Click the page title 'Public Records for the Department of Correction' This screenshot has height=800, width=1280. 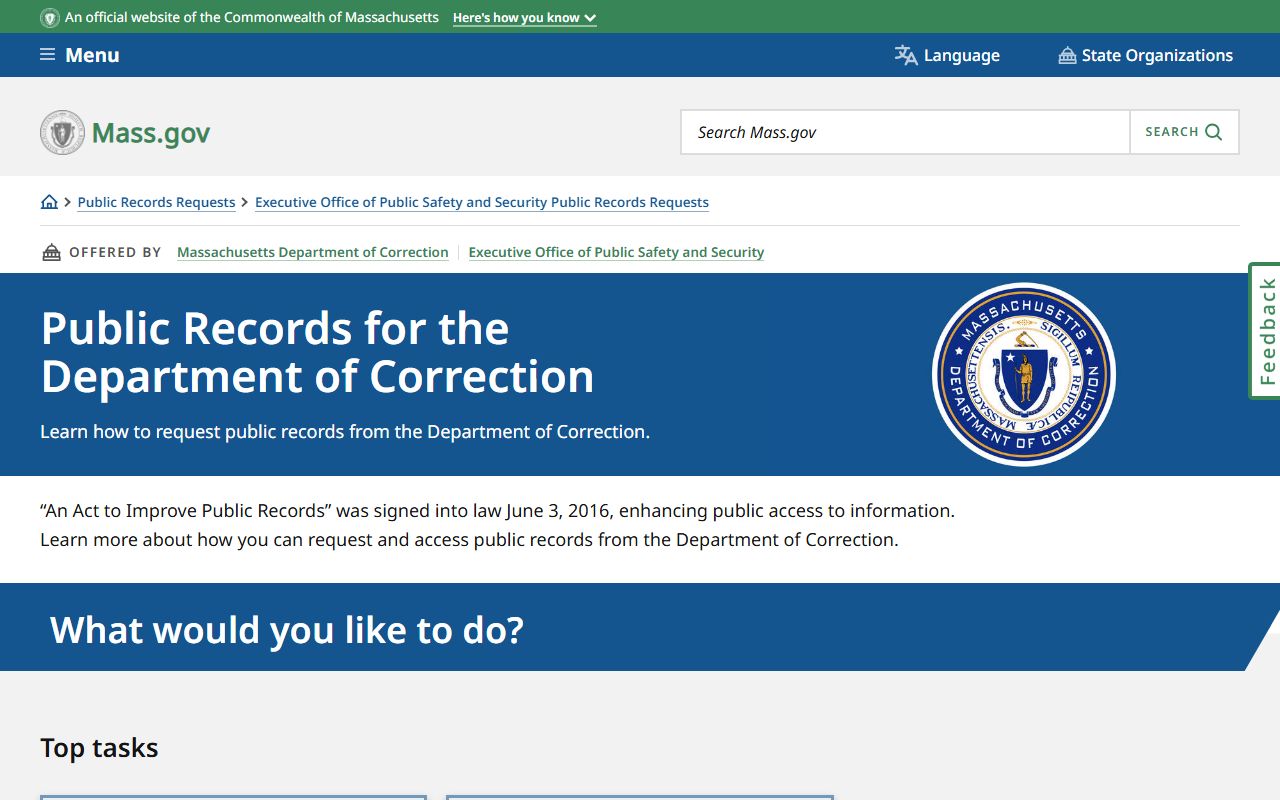coord(318,352)
